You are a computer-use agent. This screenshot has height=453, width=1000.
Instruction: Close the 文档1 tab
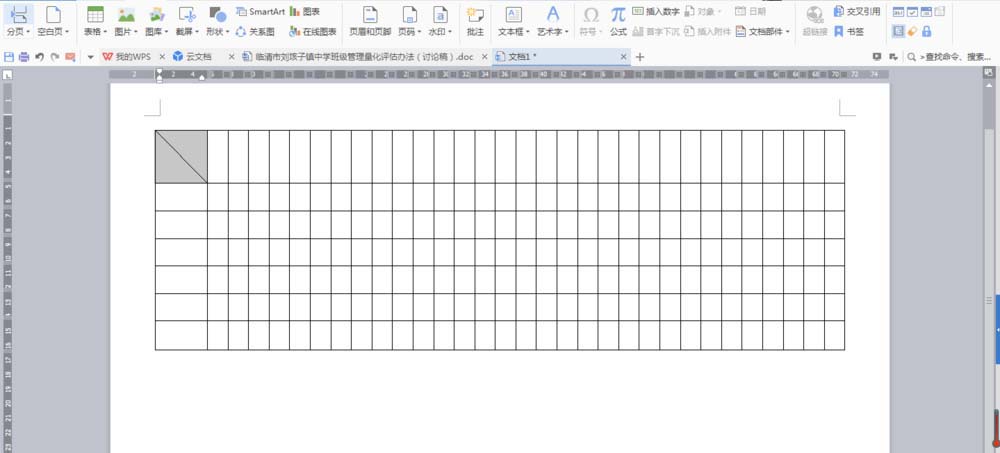click(624, 57)
